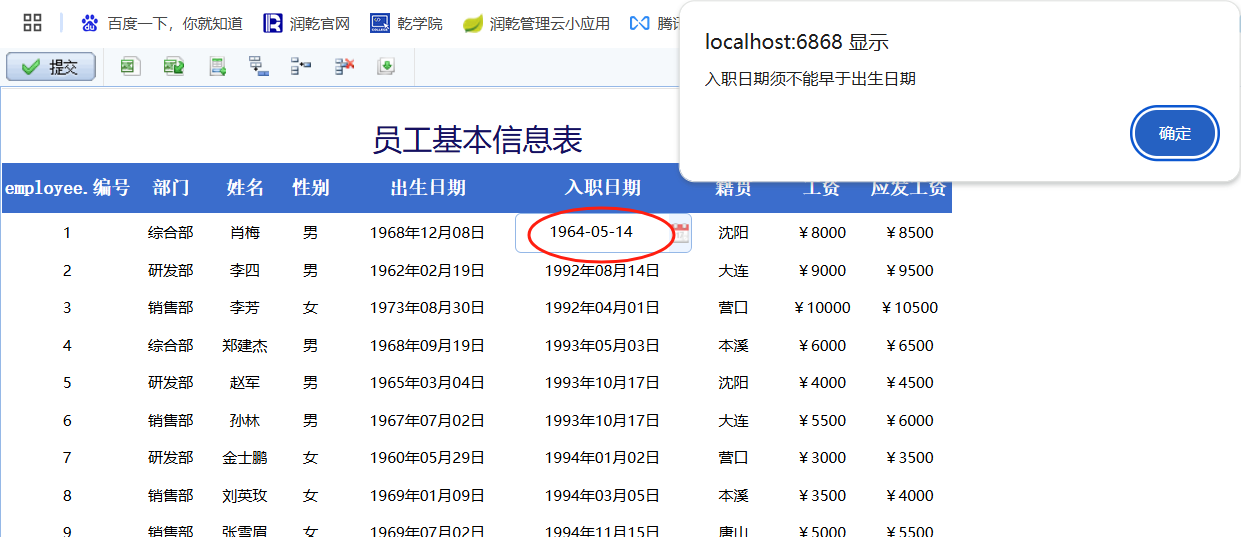Open the 润乾官网 bookmark
Image resolution: width=1241 pixels, height=537 pixels.
pos(307,23)
